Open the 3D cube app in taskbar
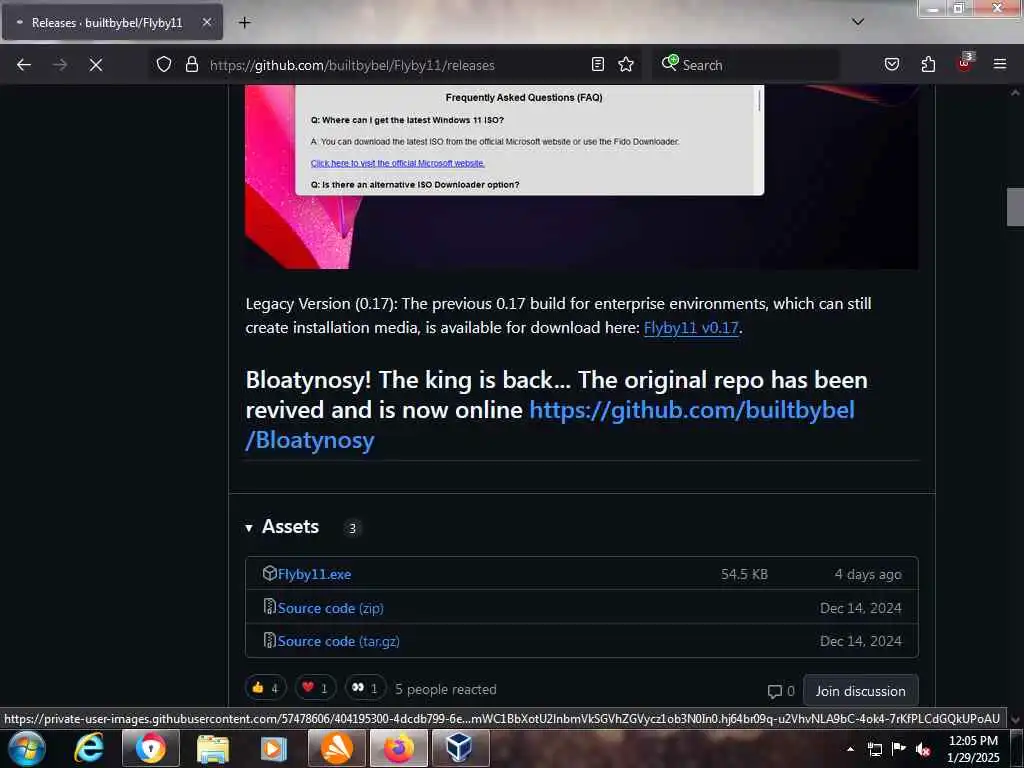The width and height of the screenshot is (1024, 768). 459,748
